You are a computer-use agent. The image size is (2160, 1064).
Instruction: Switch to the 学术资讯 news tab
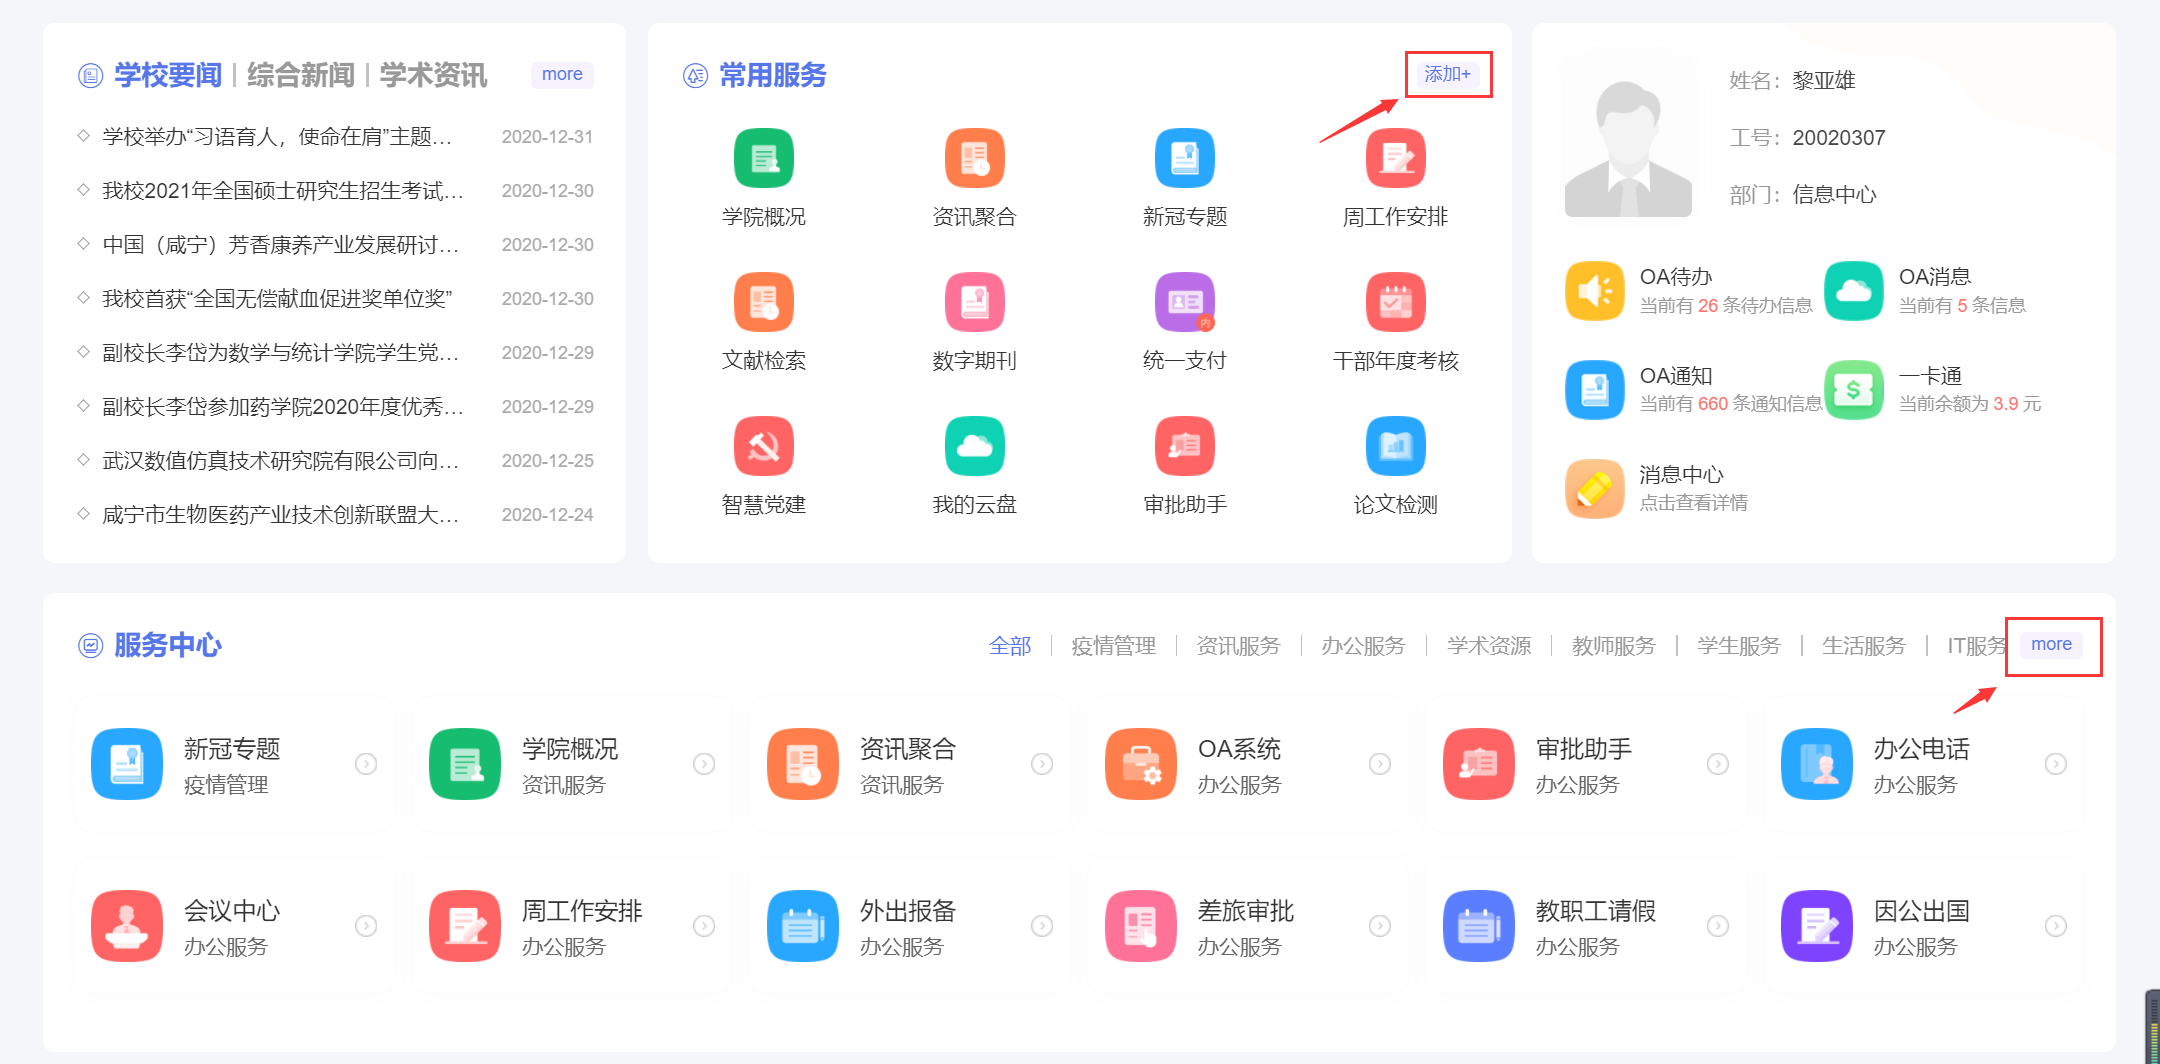(433, 75)
